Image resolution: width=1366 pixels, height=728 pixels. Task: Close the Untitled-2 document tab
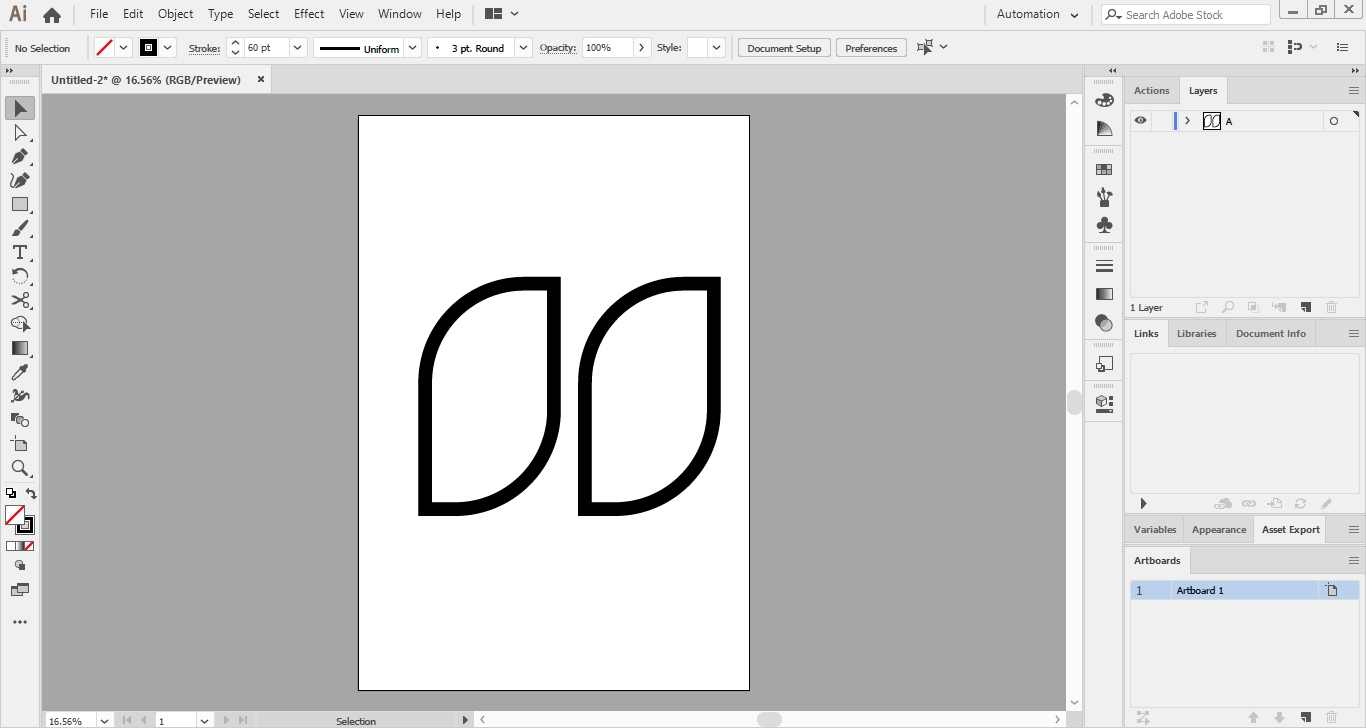[x=261, y=79]
